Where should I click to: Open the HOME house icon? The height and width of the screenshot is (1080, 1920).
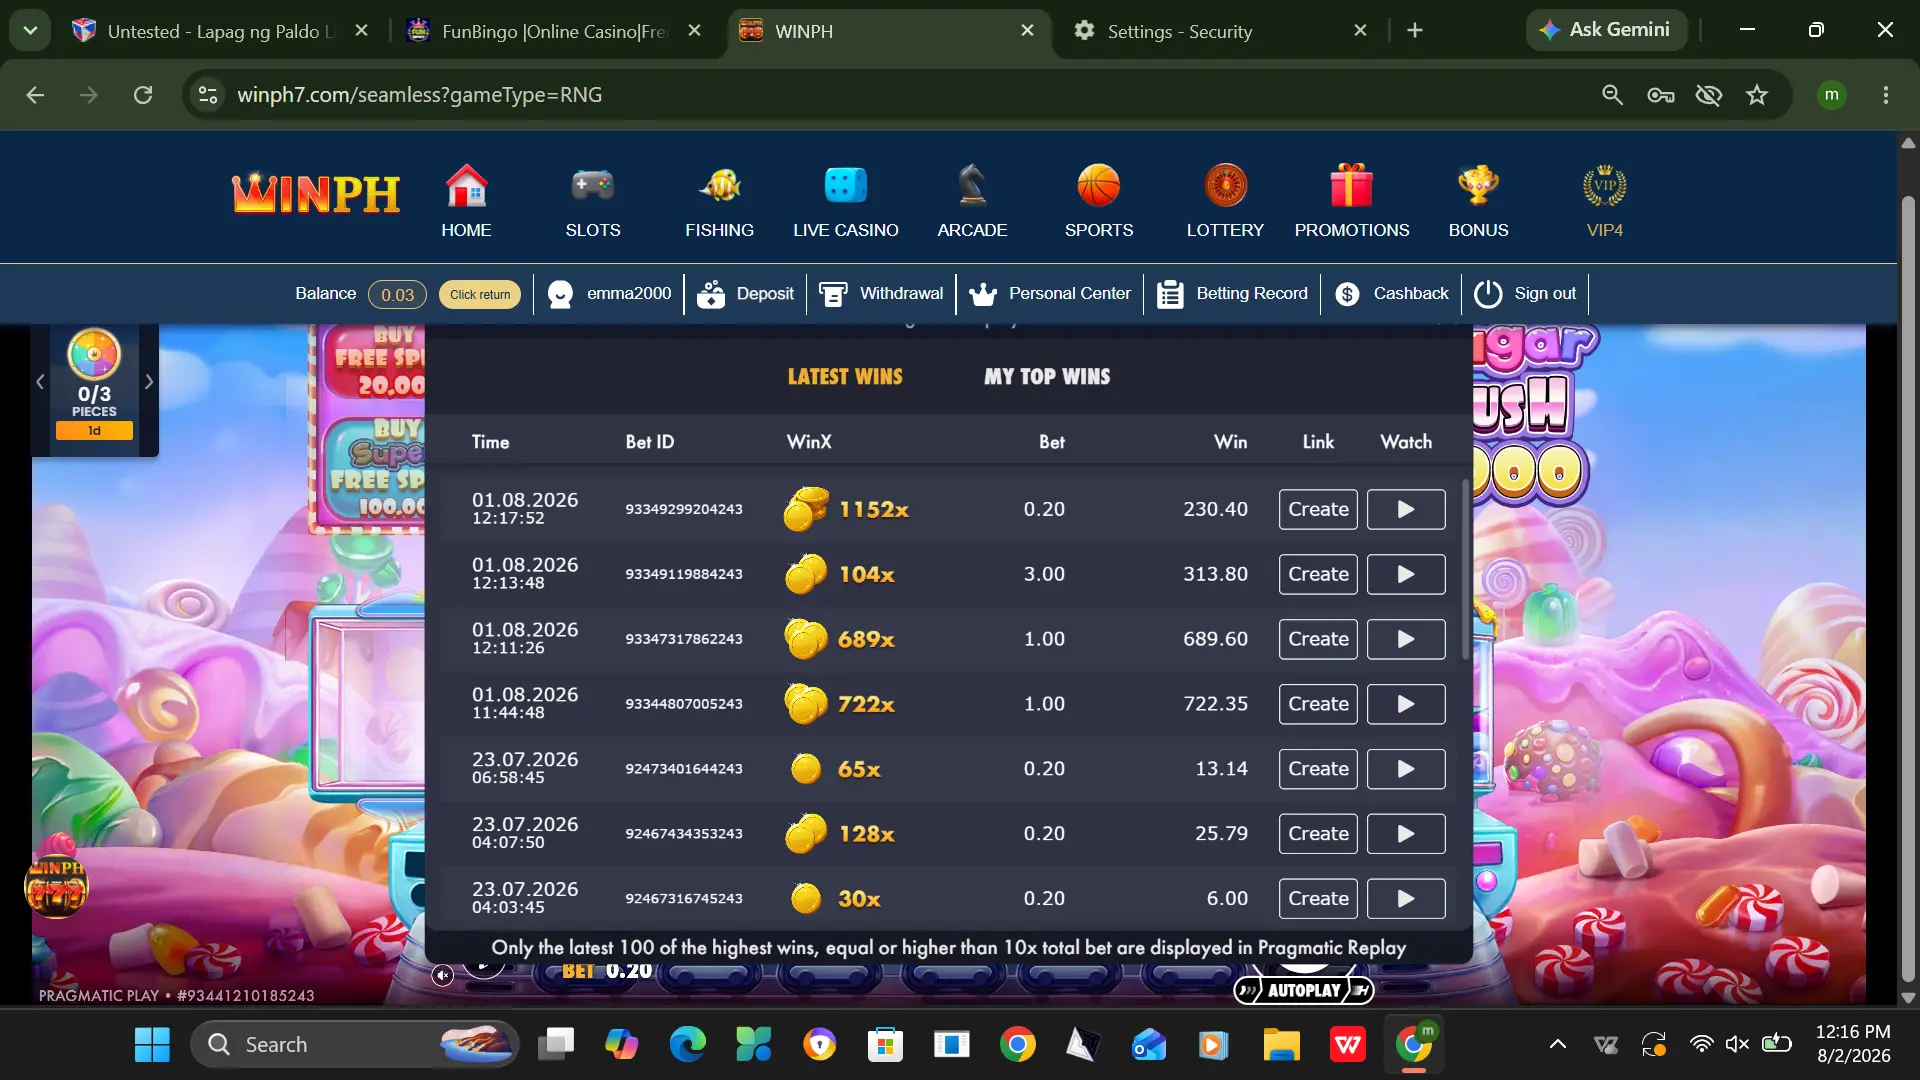(466, 186)
